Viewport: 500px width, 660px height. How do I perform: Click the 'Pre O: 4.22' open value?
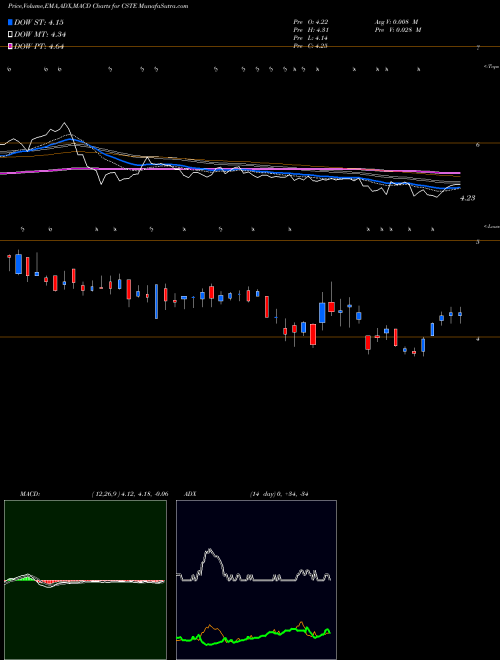(311, 22)
